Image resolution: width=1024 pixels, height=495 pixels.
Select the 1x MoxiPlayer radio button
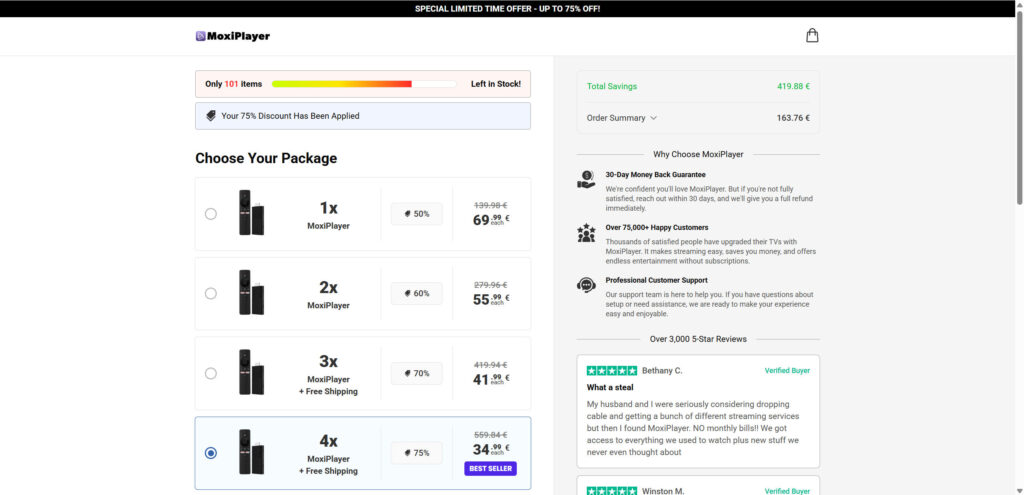[210, 214]
